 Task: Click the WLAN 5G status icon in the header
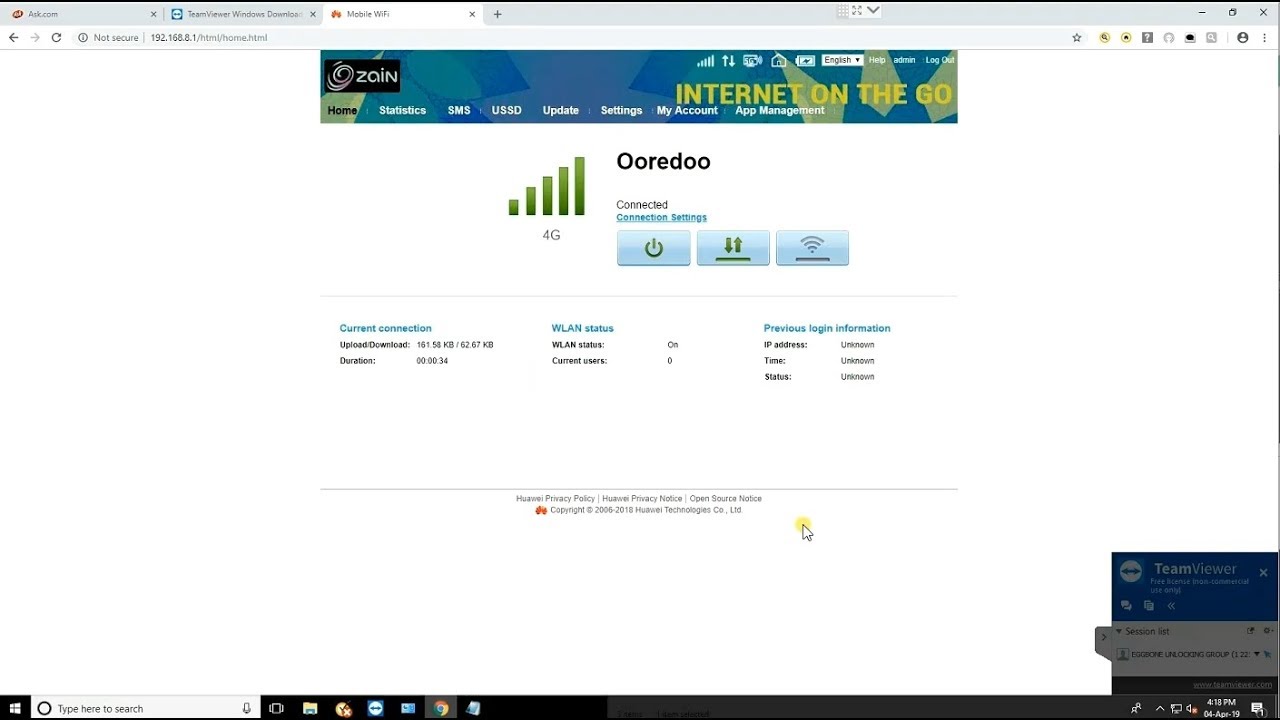(x=753, y=61)
